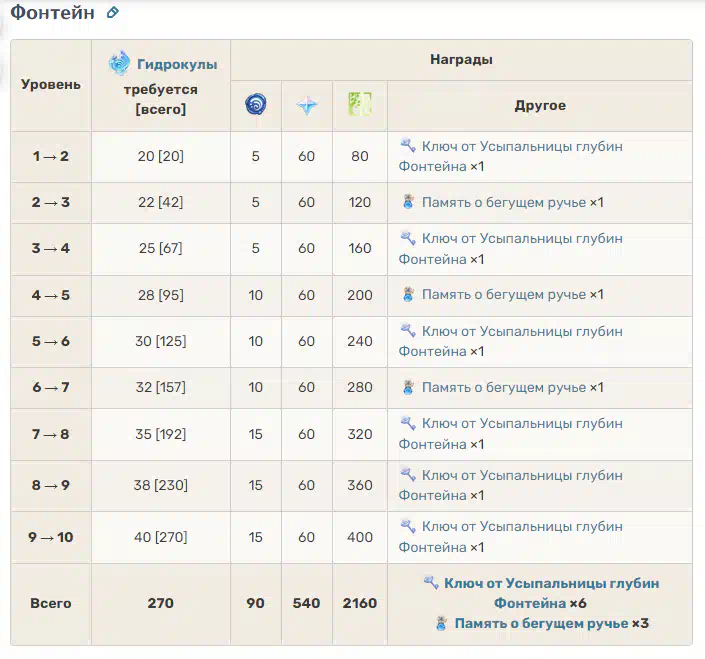The height and width of the screenshot is (659, 705).
Task: Click the total value 2160
Action: 360,603
